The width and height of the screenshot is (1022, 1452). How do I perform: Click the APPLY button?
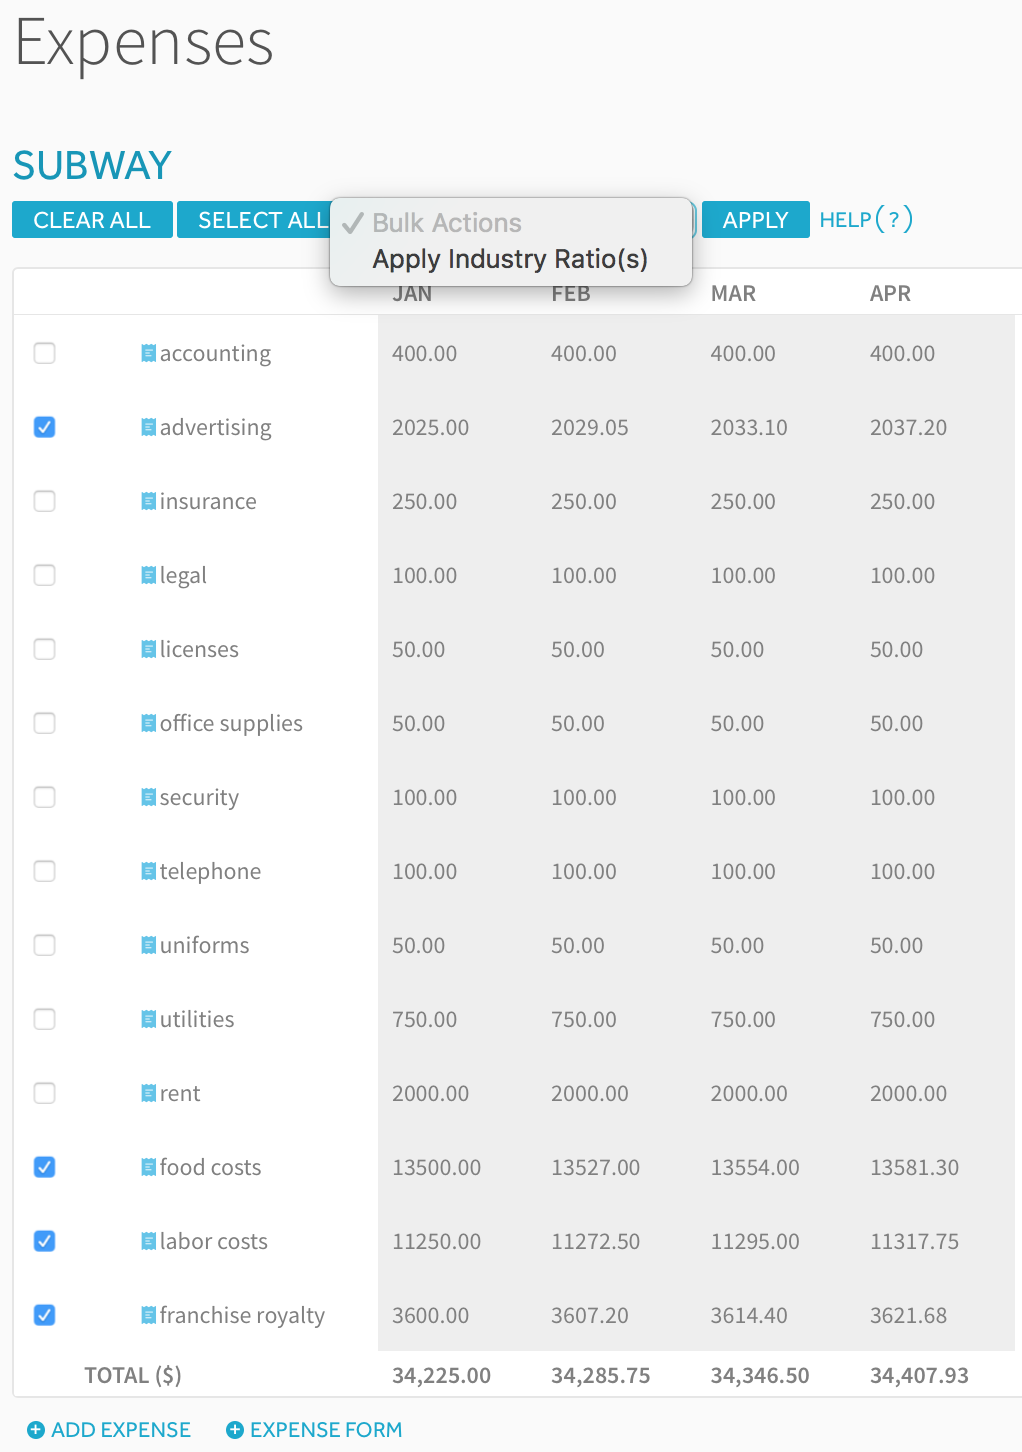pyautogui.click(x=756, y=220)
